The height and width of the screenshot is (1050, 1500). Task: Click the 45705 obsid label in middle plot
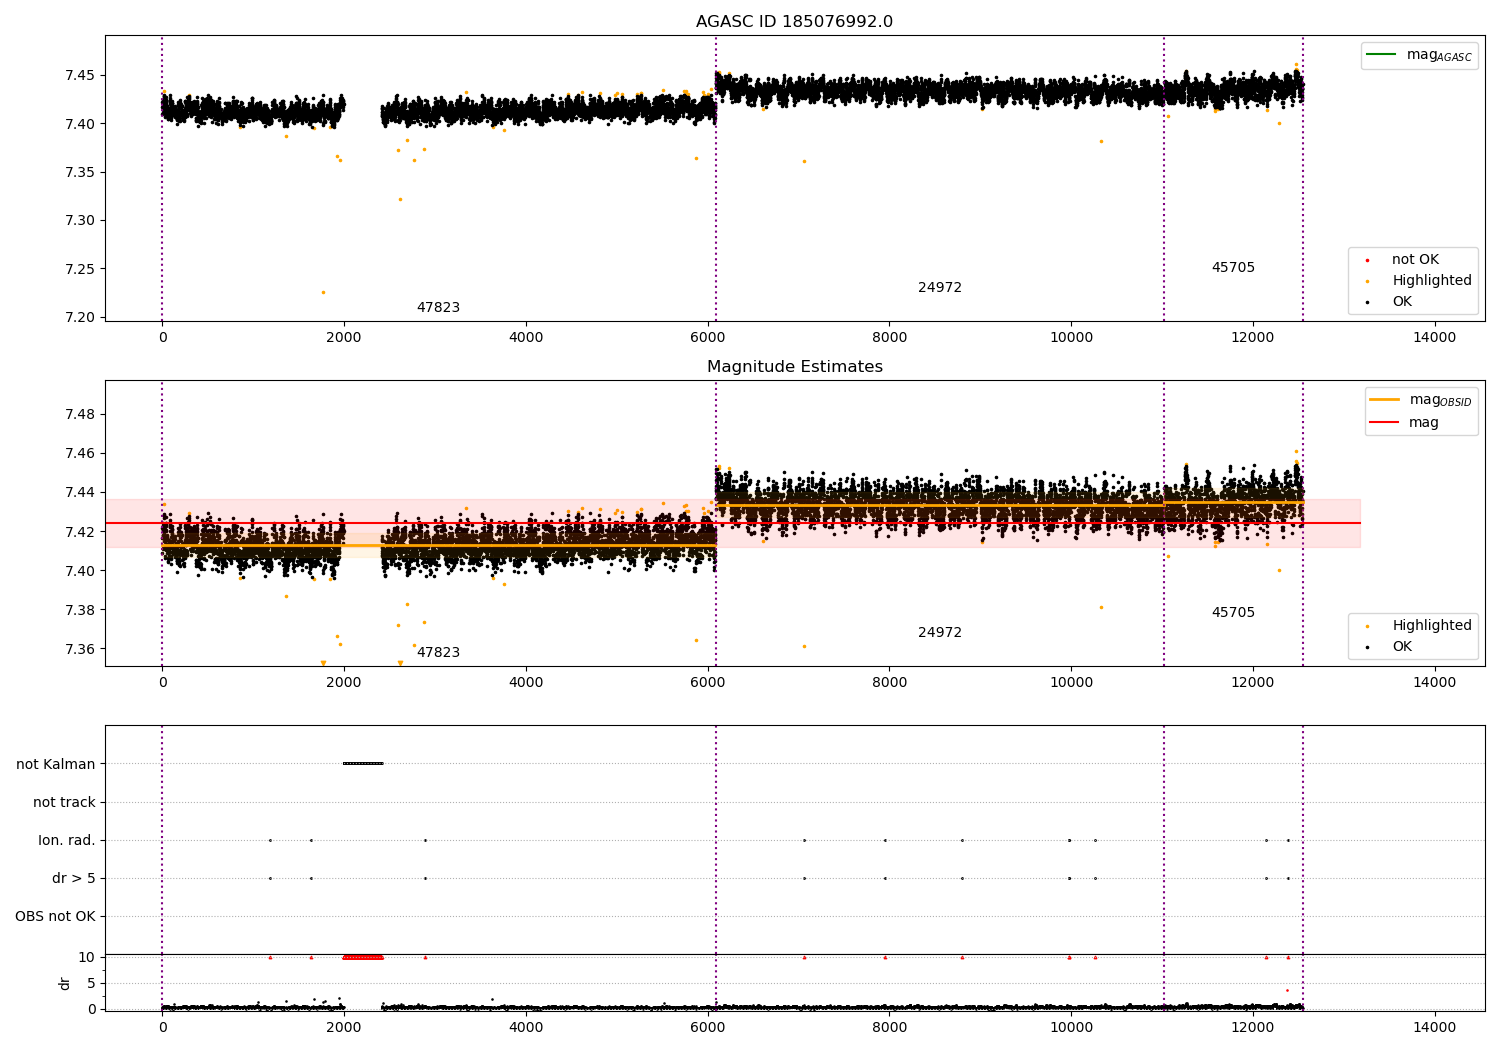(x=1233, y=613)
